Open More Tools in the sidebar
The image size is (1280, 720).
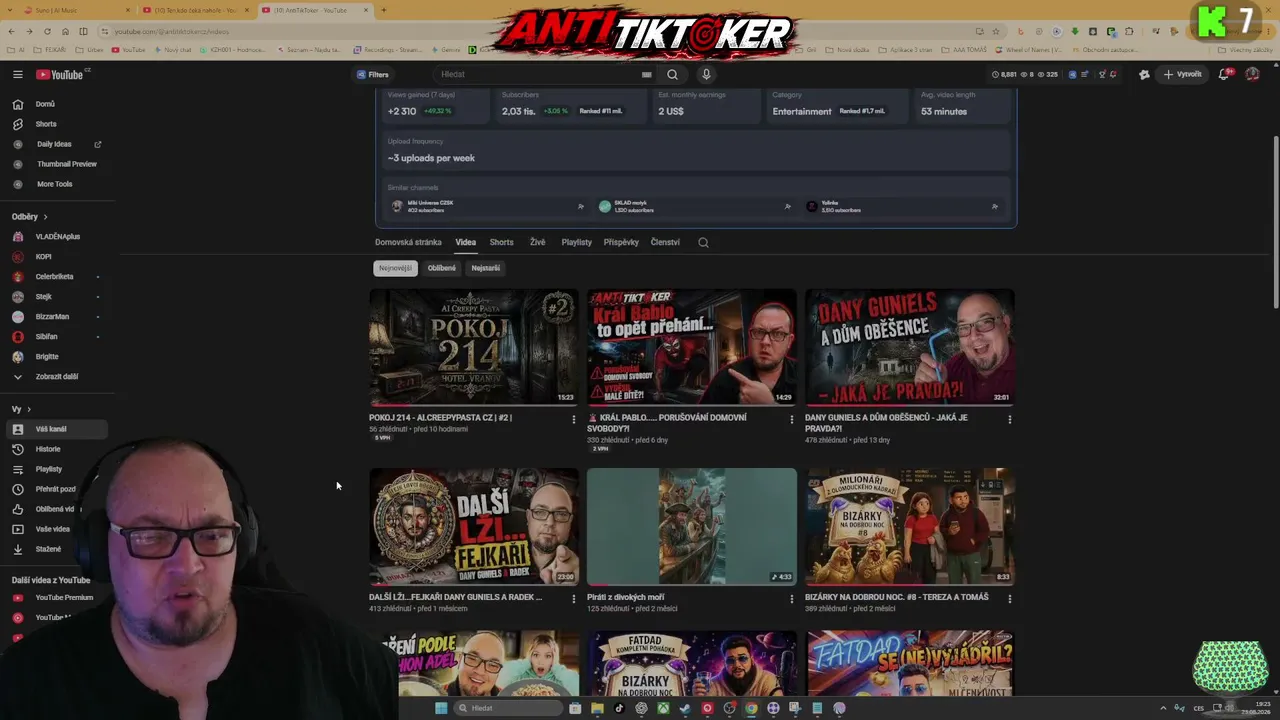coord(55,184)
